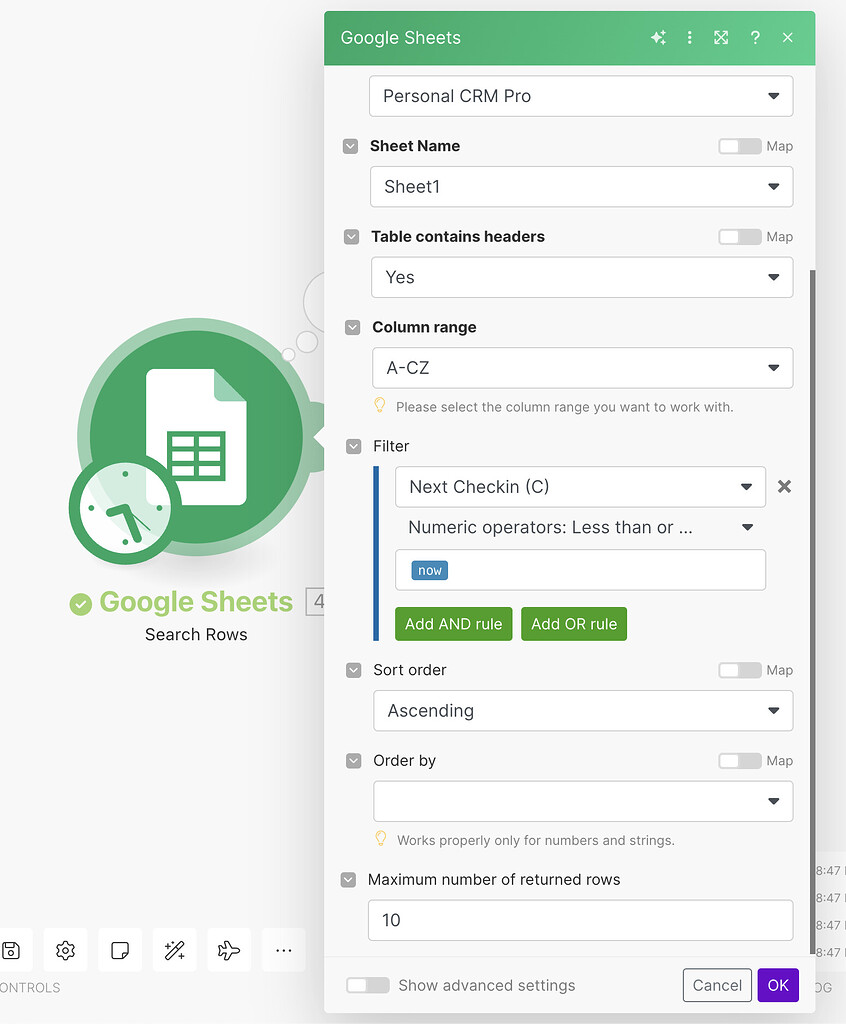Open the Sheet Name dropdown showing Sheet1
This screenshot has height=1024, width=846.
[x=581, y=187]
